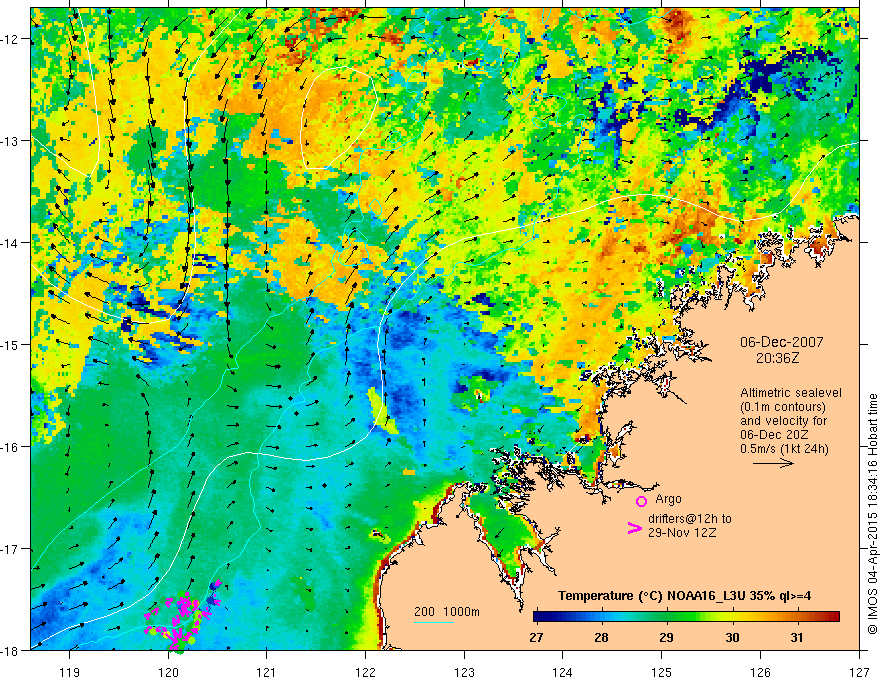Click the '0.5m/s (1kt 24h)' text
This screenshot has width=880, height=680.
pos(784,449)
